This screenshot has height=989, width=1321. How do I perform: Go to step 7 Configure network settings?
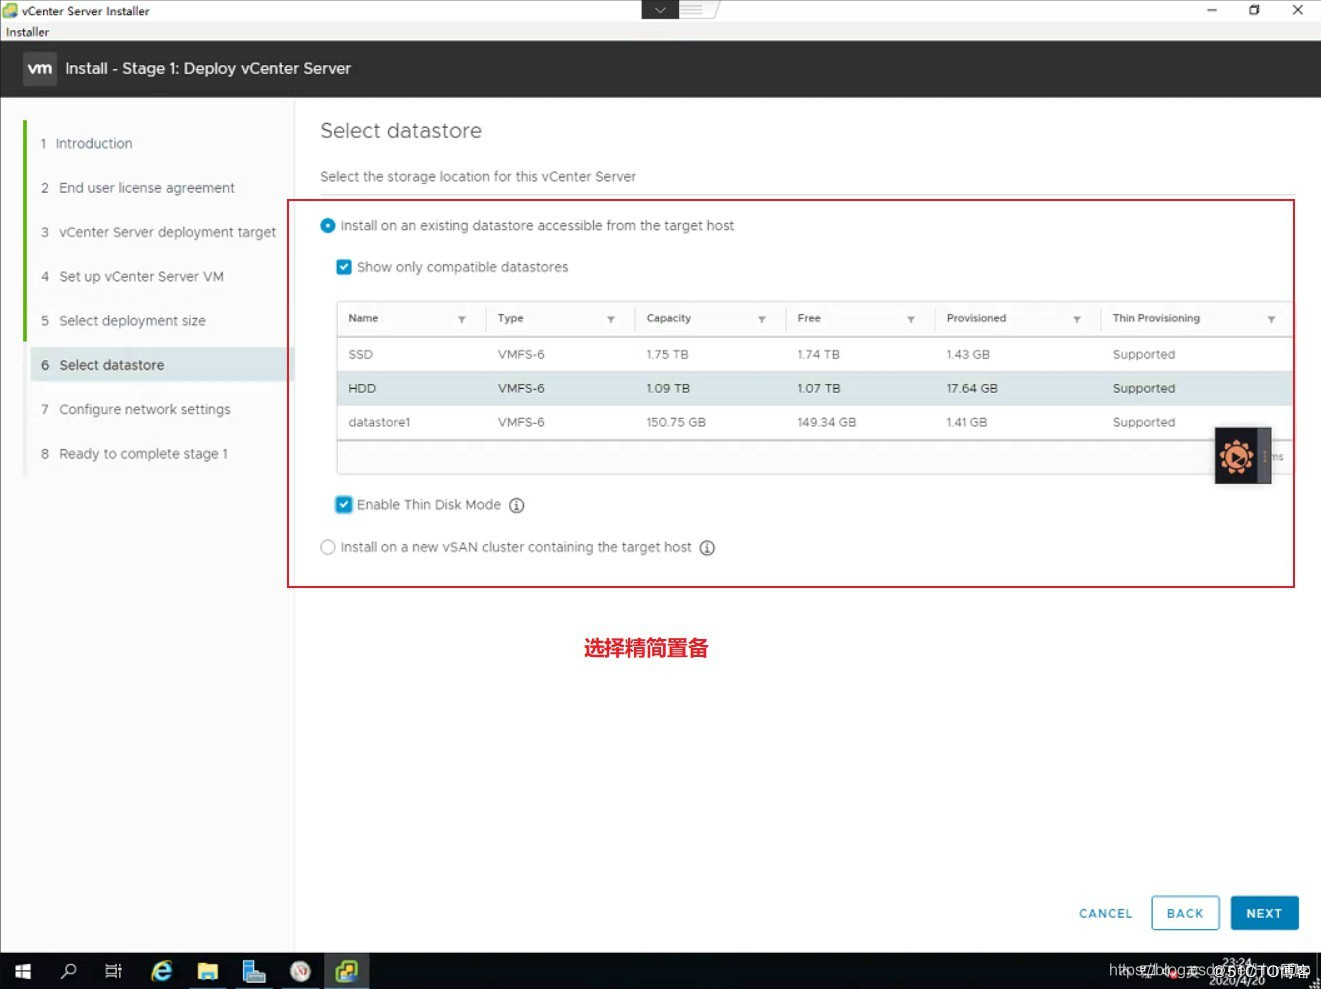135,410
